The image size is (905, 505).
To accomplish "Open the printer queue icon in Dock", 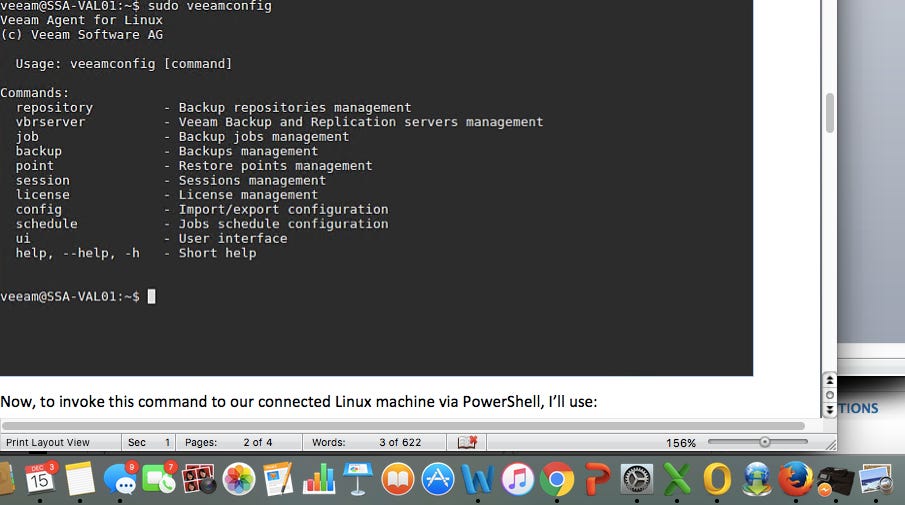I will pyautogui.click(x=835, y=480).
